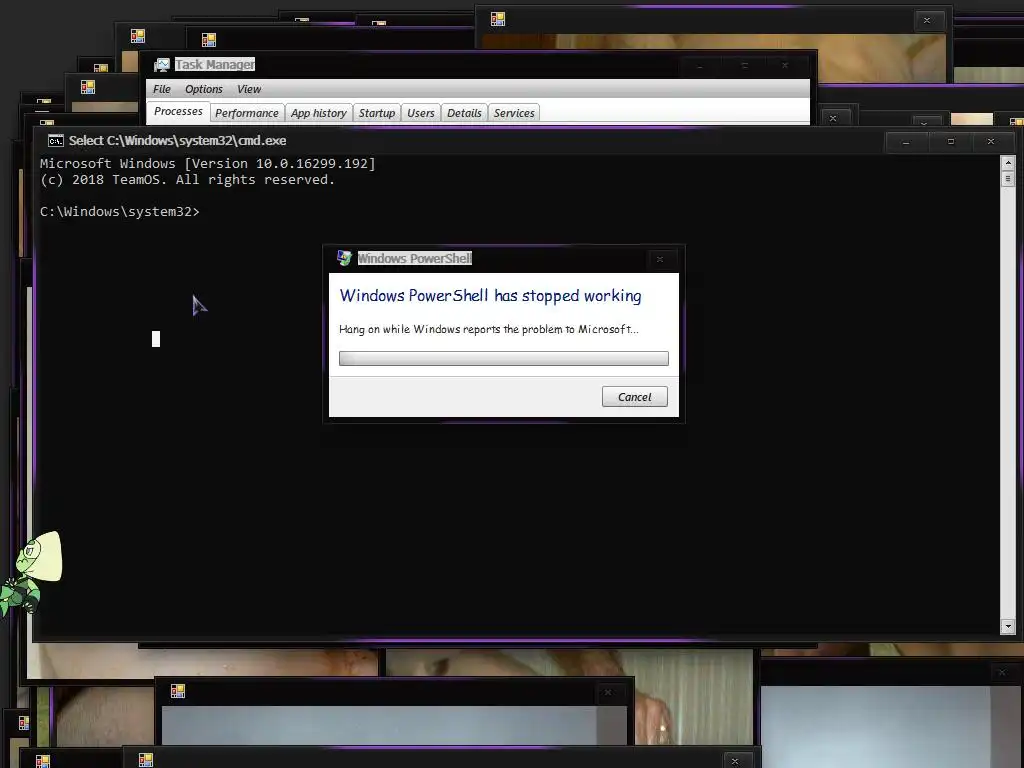The image size is (1024, 768).
Task: Open the File menu in Task Manager
Action: [x=161, y=89]
